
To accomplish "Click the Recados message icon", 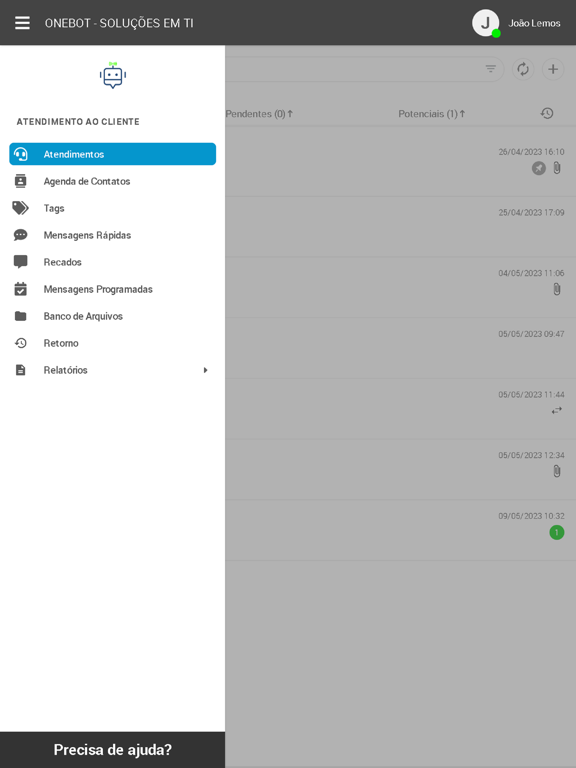I will pos(21,262).
